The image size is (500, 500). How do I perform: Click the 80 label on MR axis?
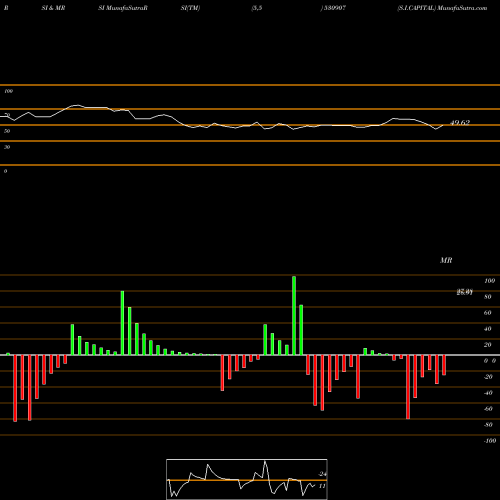pyautogui.click(x=488, y=297)
